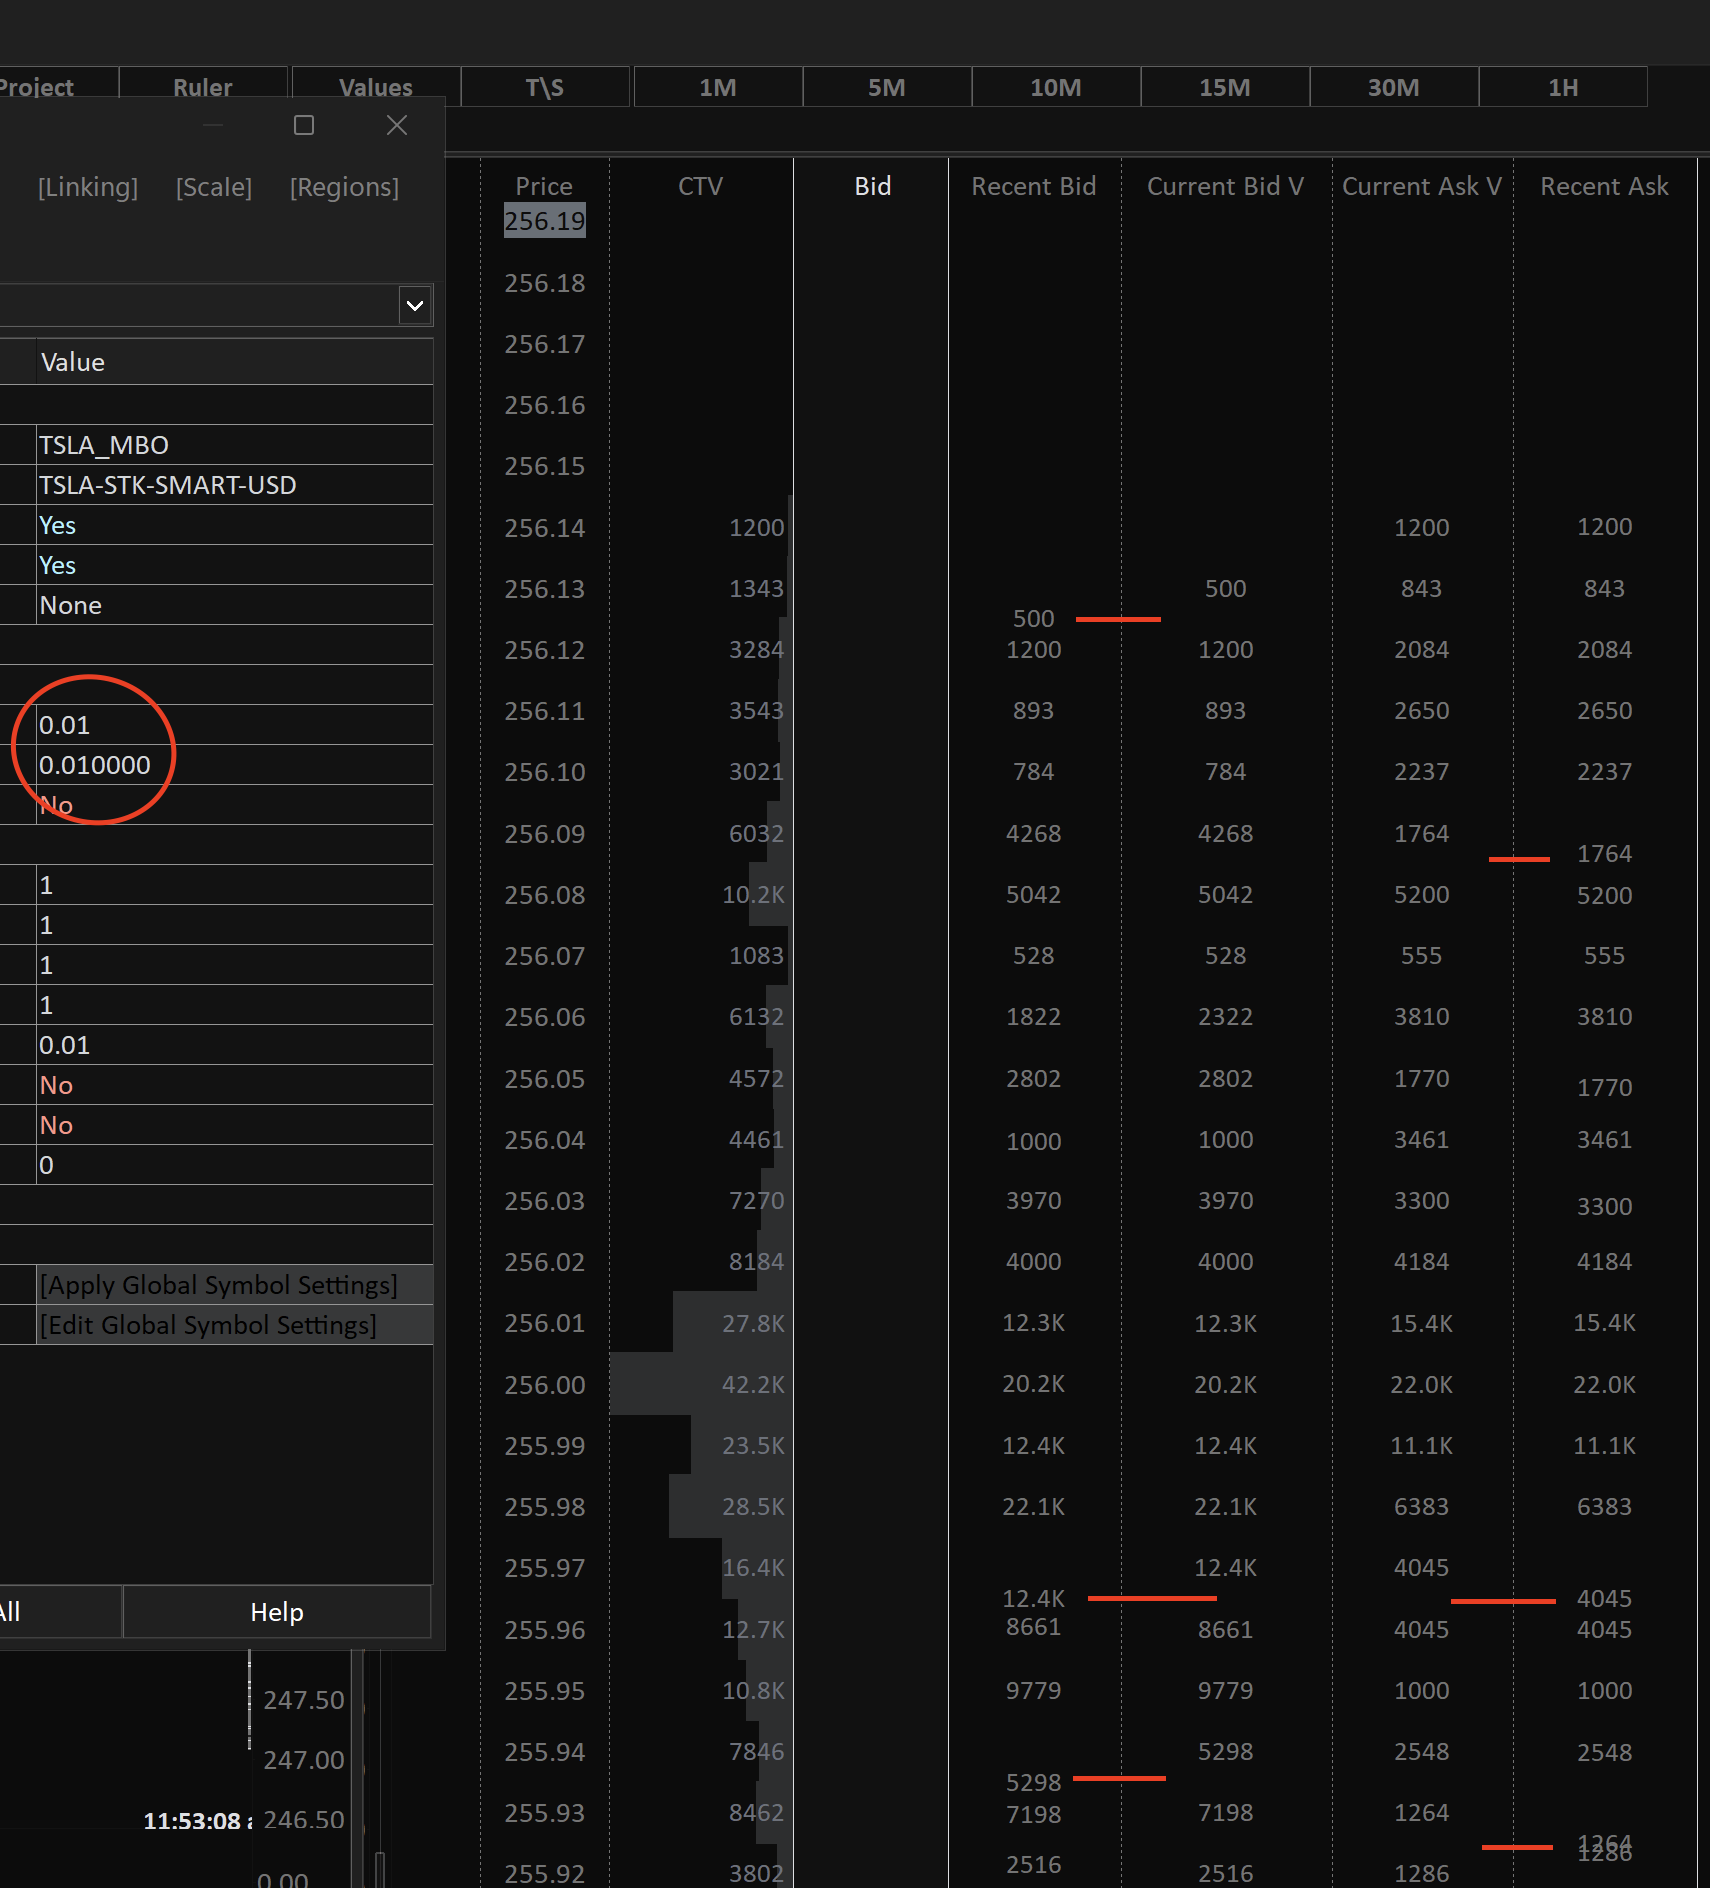The height and width of the screenshot is (1888, 1710).
Task: Select the TSLA_MBO value field
Action: pyautogui.click(x=235, y=445)
